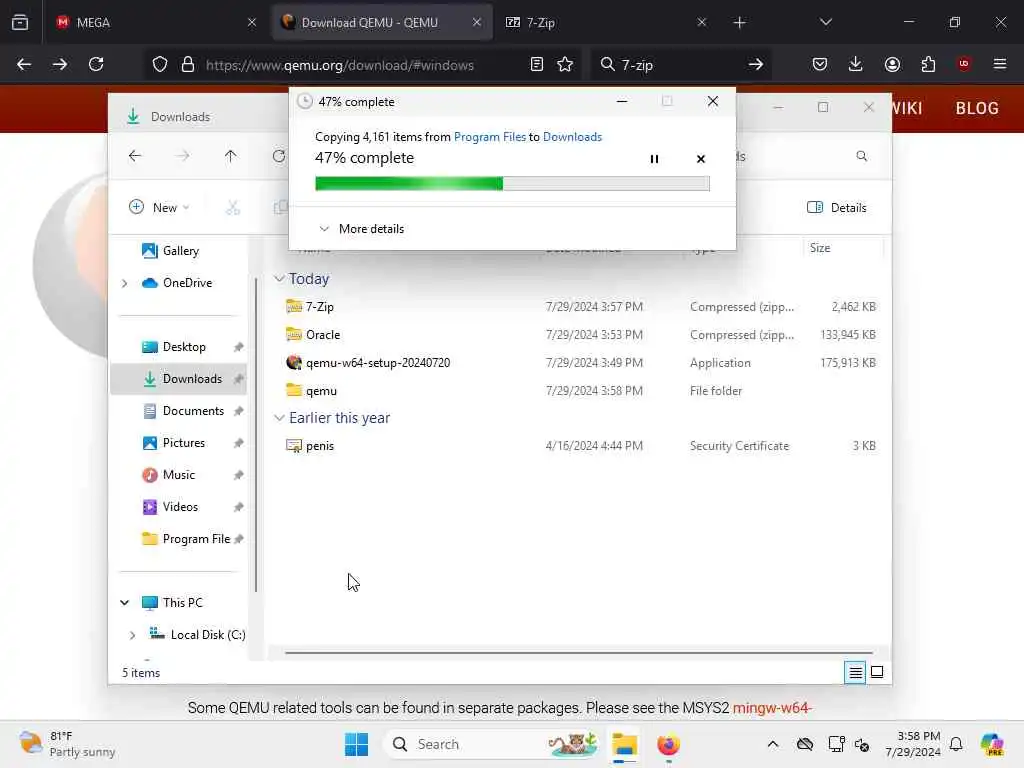1024x768 pixels.
Task: Open the Firefox application menu
Action: tap(1000, 64)
